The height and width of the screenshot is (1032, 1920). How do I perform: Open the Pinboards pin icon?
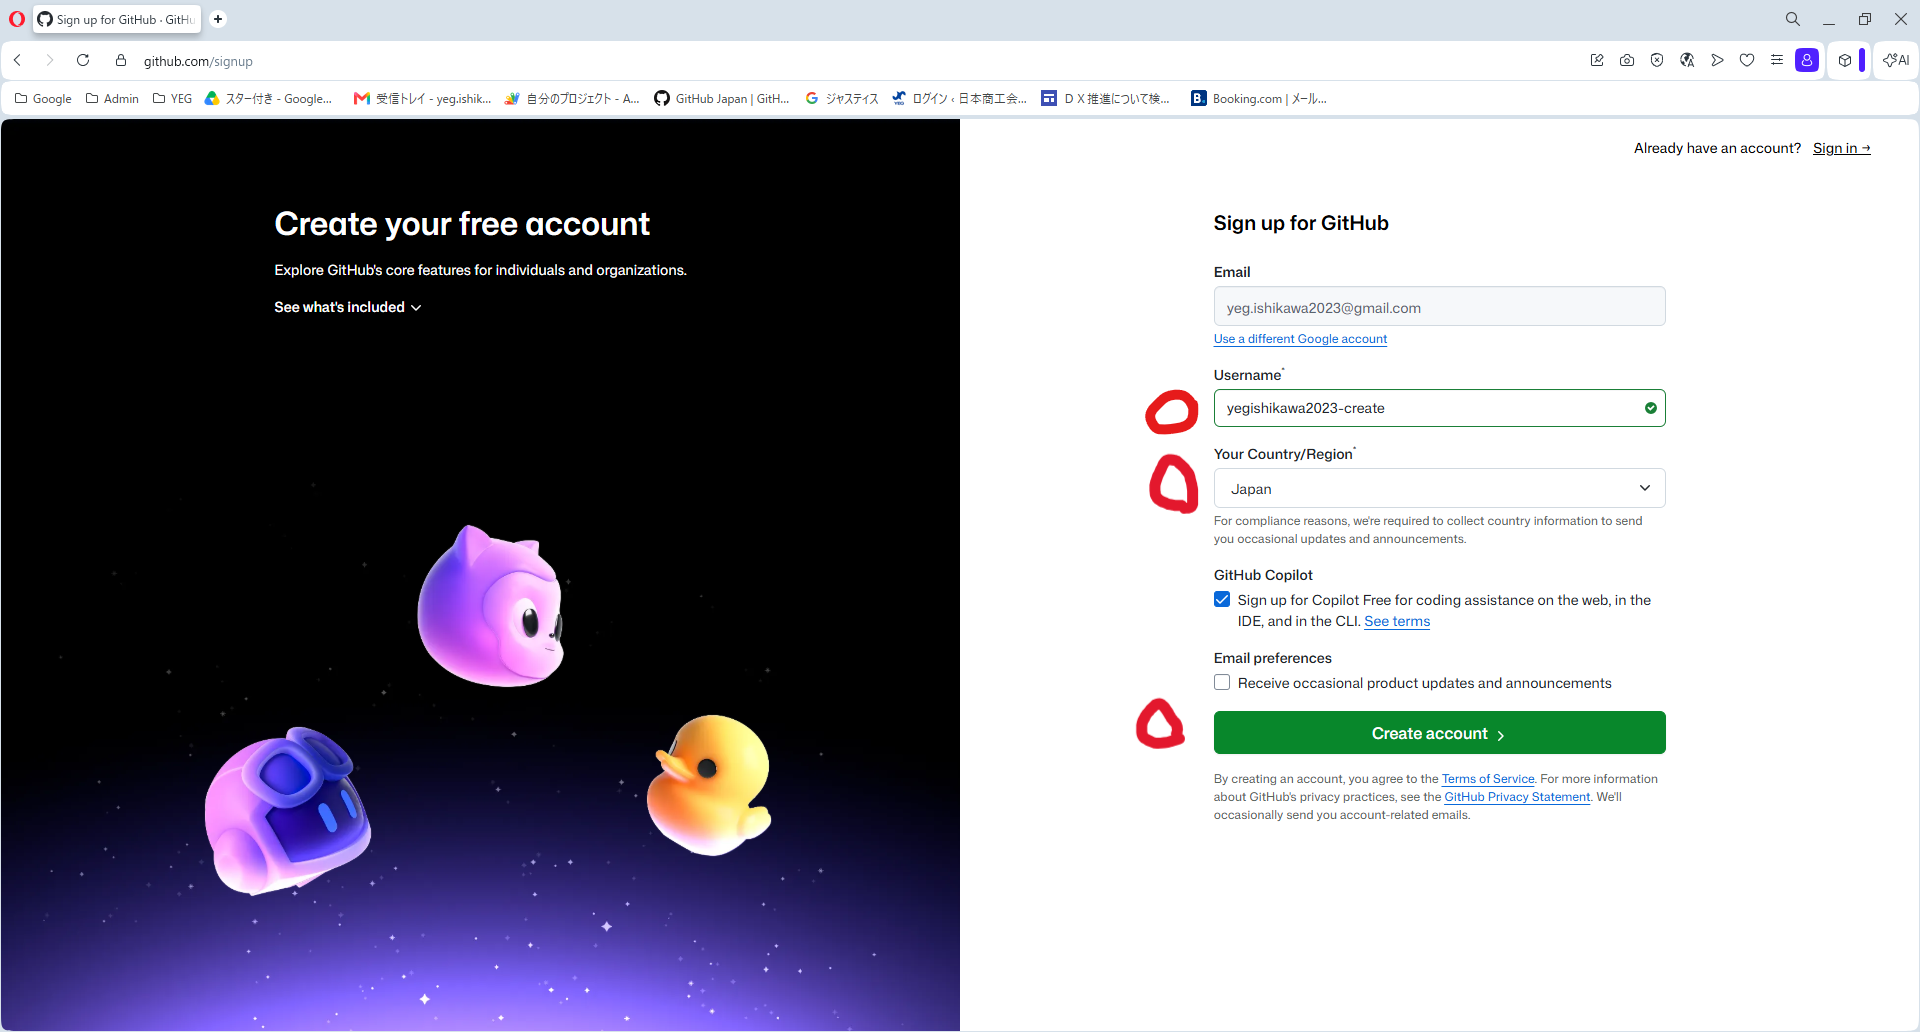1597,61
